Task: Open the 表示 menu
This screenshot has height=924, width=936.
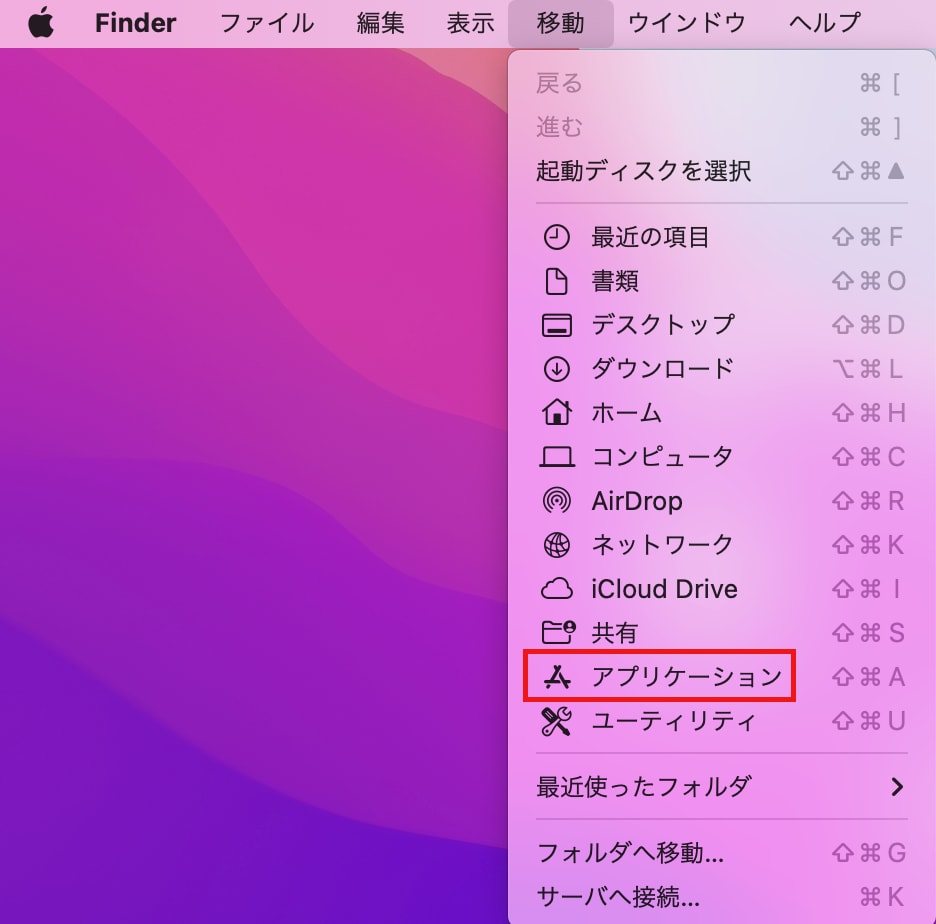Action: pos(470,23)
